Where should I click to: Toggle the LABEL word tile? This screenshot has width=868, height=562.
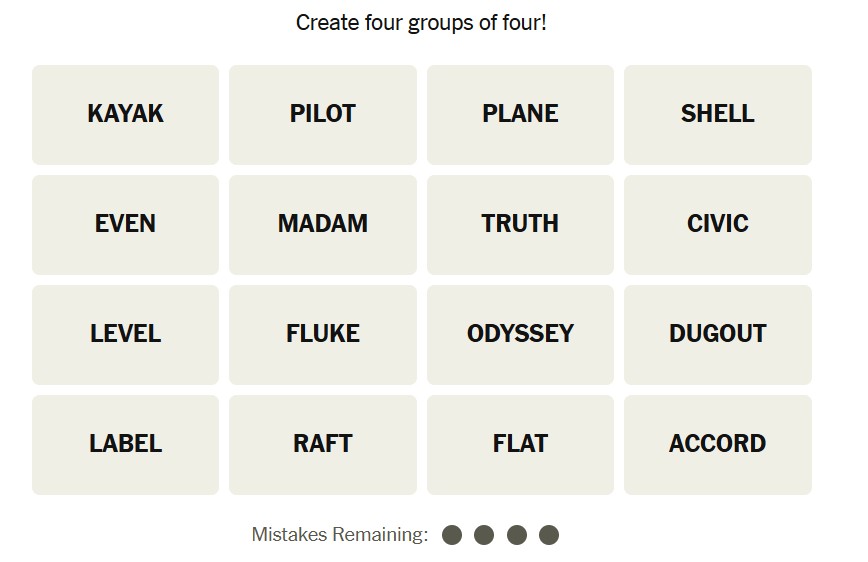pos(125,444)
